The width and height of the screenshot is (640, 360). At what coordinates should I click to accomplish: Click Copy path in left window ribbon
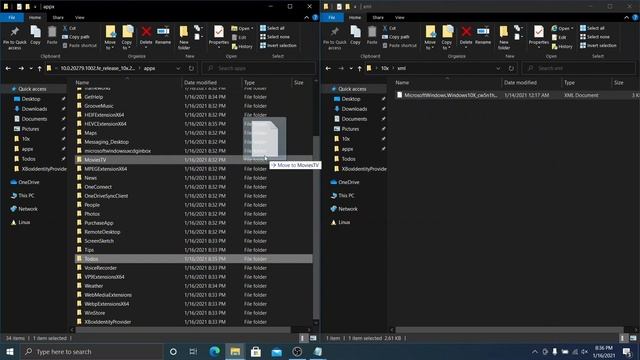76,37
